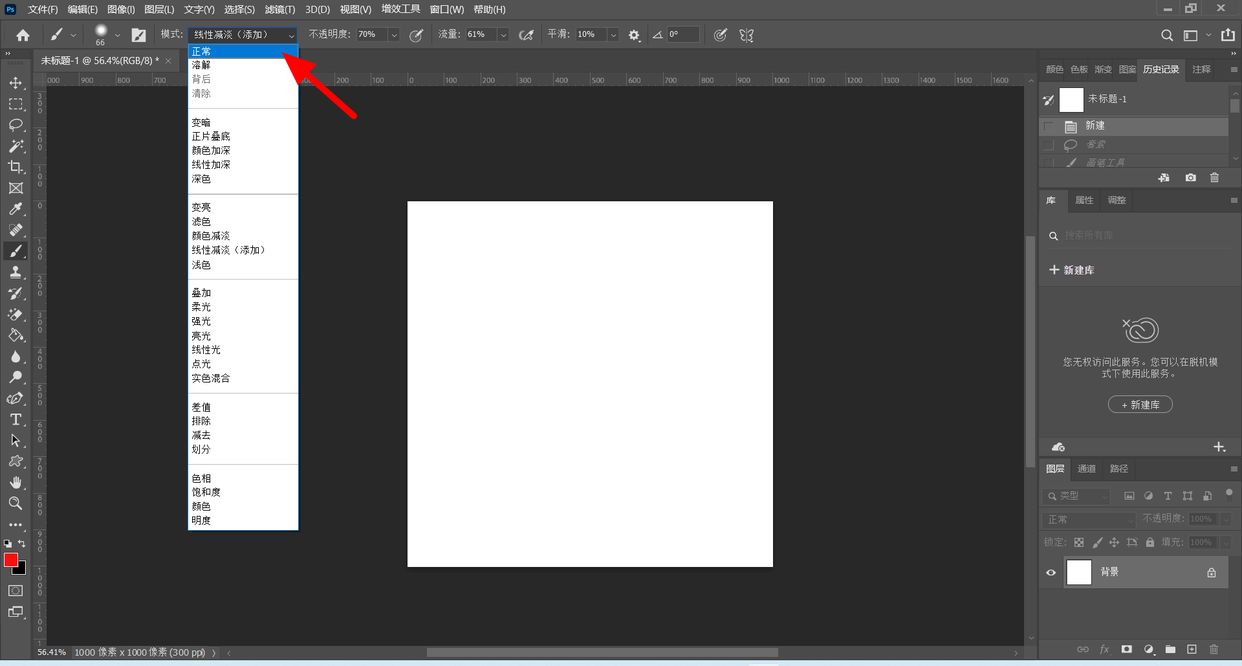The width and height of the screenshot is (1242, 666).
Task: Select the Move tool
Action: (x=16, y=83)
